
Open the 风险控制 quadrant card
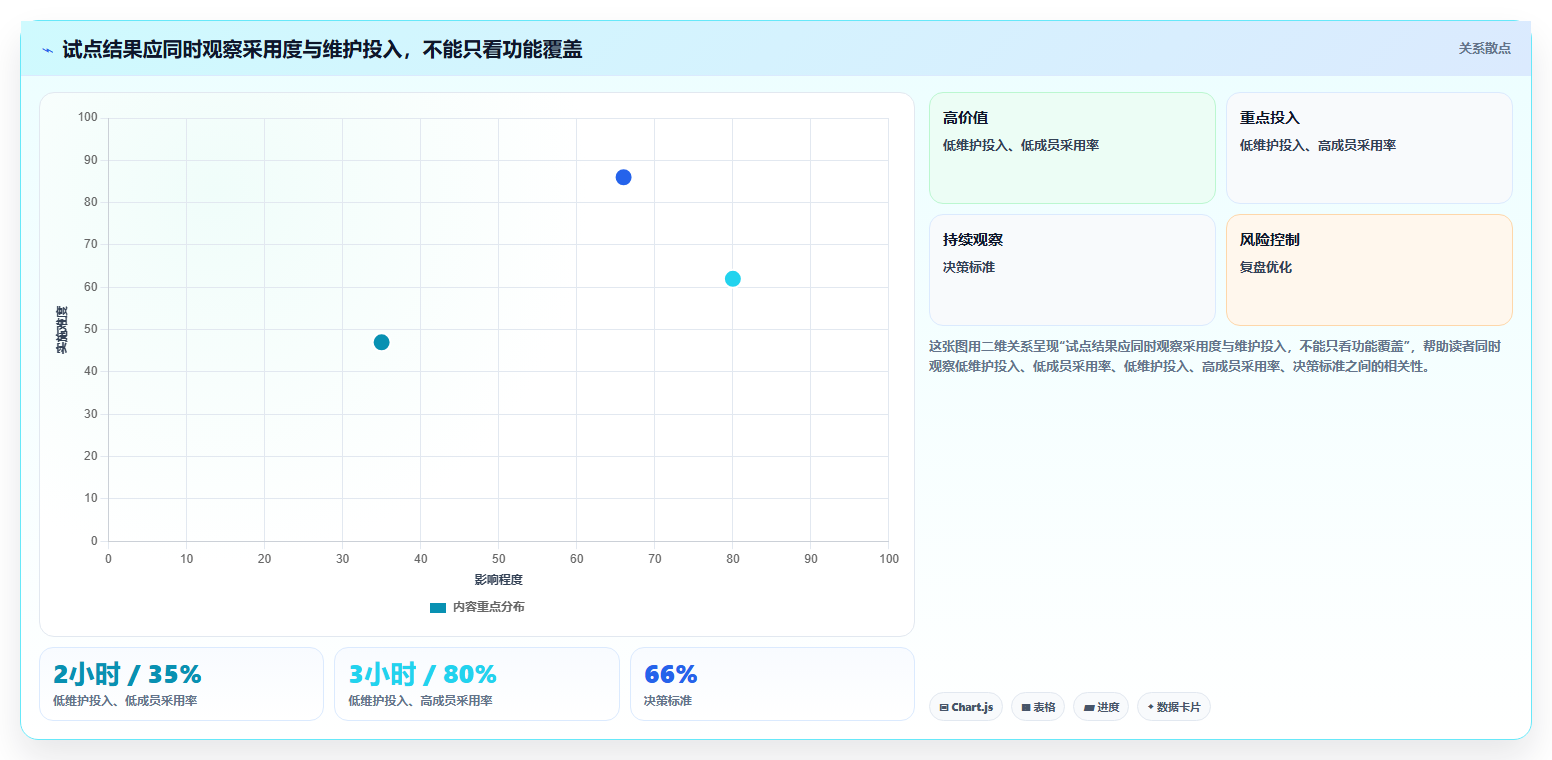pyautogui.click(x=1369, y=270)
